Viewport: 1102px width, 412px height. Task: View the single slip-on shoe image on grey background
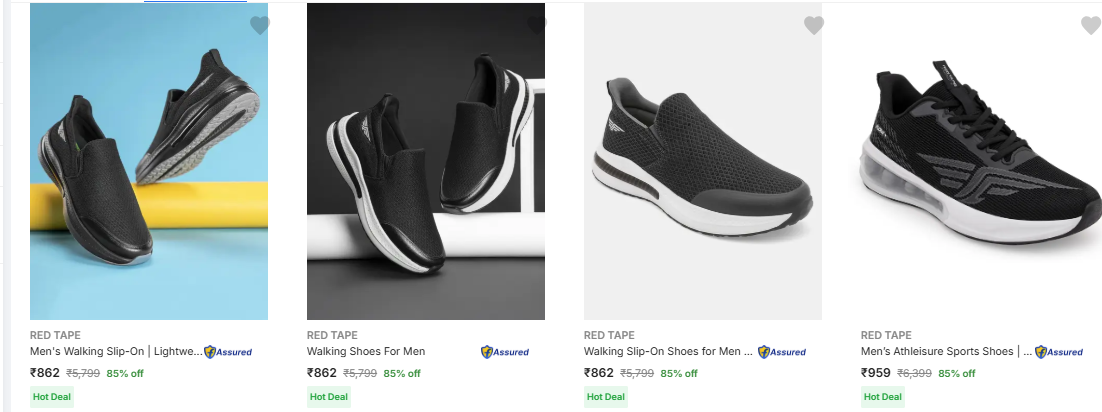point(703,162)
